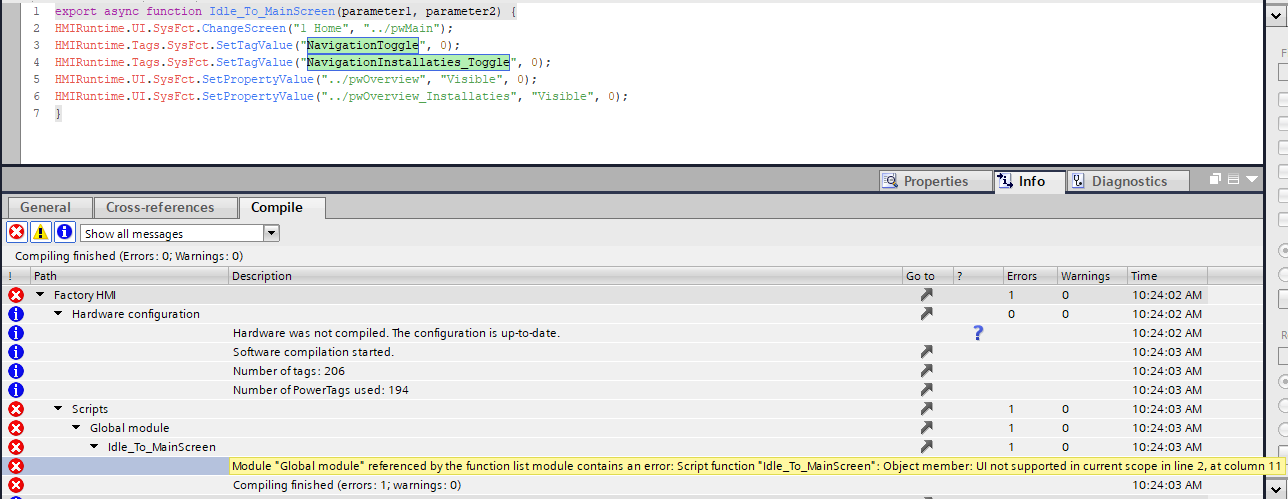Image resolution: width=1288 pixels, height=499 pixels.
Task: Collapse the Scripts tree node
Action: pyautogui.click(x=59, y=409)
